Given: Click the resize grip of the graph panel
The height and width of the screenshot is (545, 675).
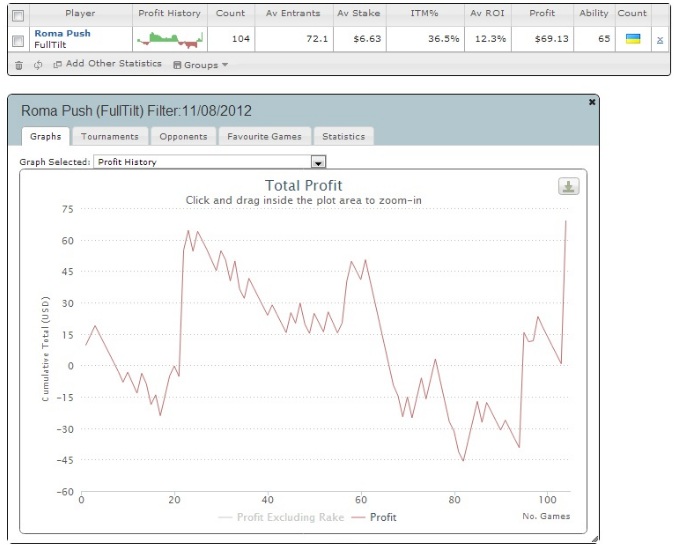Looking at the screenshot, I should coord(594,539).
